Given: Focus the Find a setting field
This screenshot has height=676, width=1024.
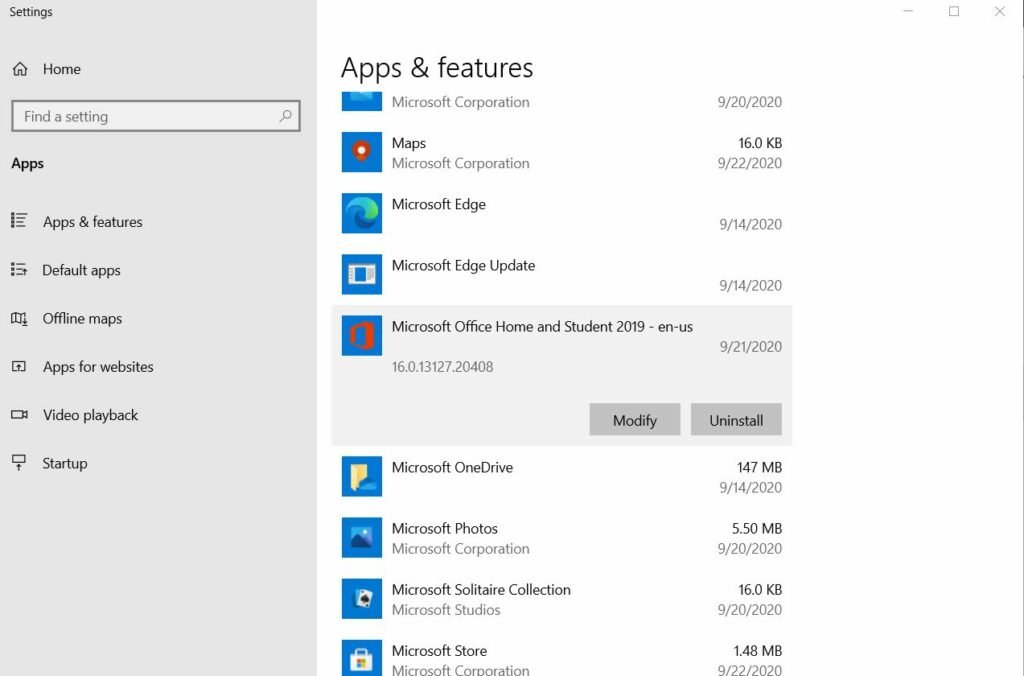Looking at the screenshot, I should point(145,116).
